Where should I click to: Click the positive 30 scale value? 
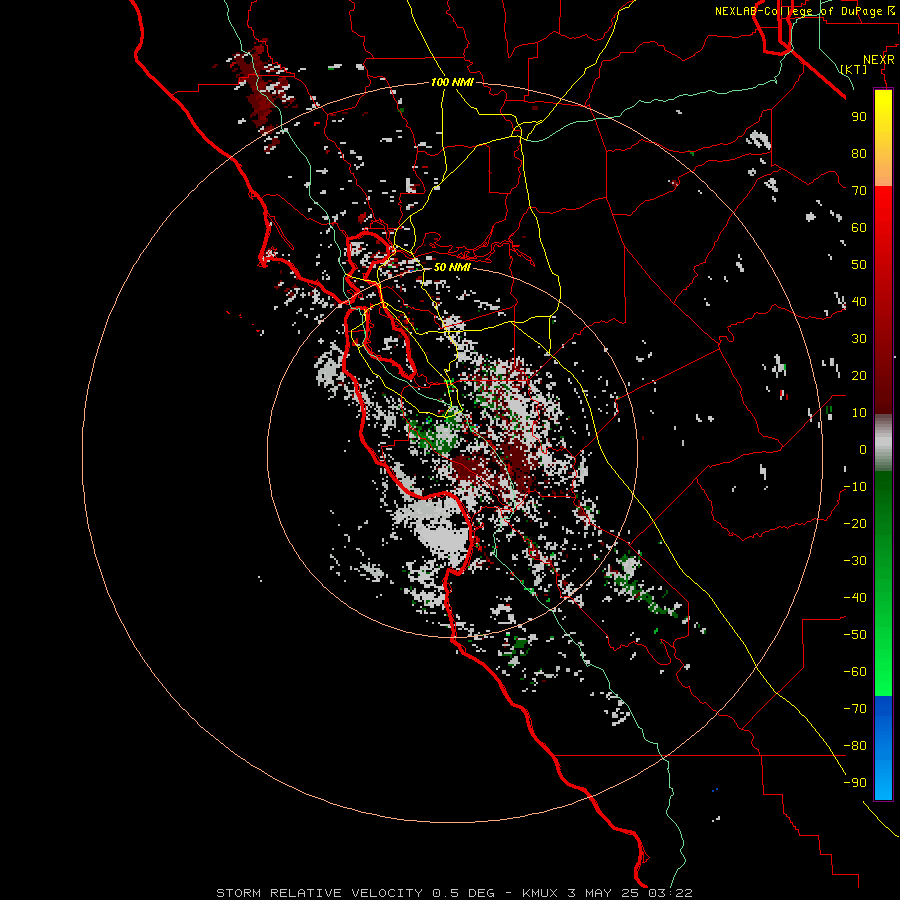point(859,339)
